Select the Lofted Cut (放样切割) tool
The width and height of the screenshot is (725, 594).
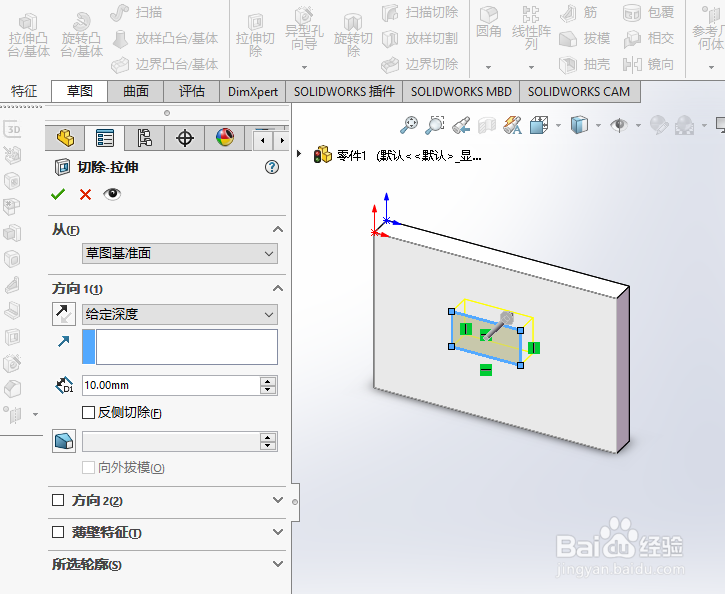point(420,38)
